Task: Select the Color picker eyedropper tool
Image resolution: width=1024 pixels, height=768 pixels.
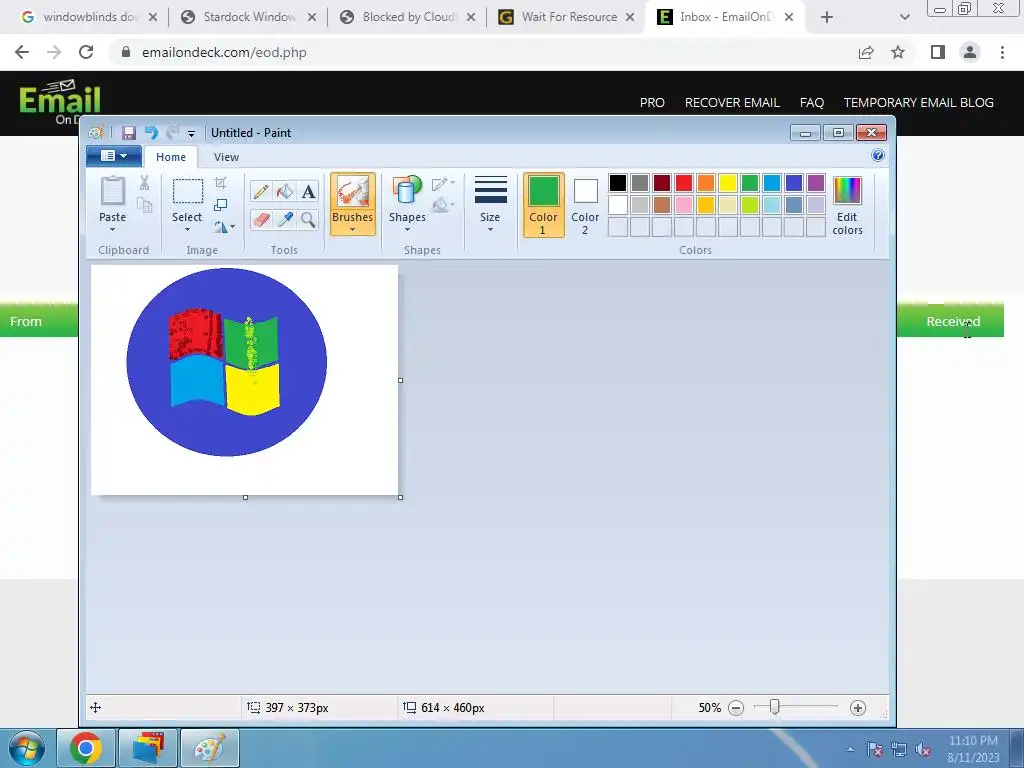Action: 285,219
